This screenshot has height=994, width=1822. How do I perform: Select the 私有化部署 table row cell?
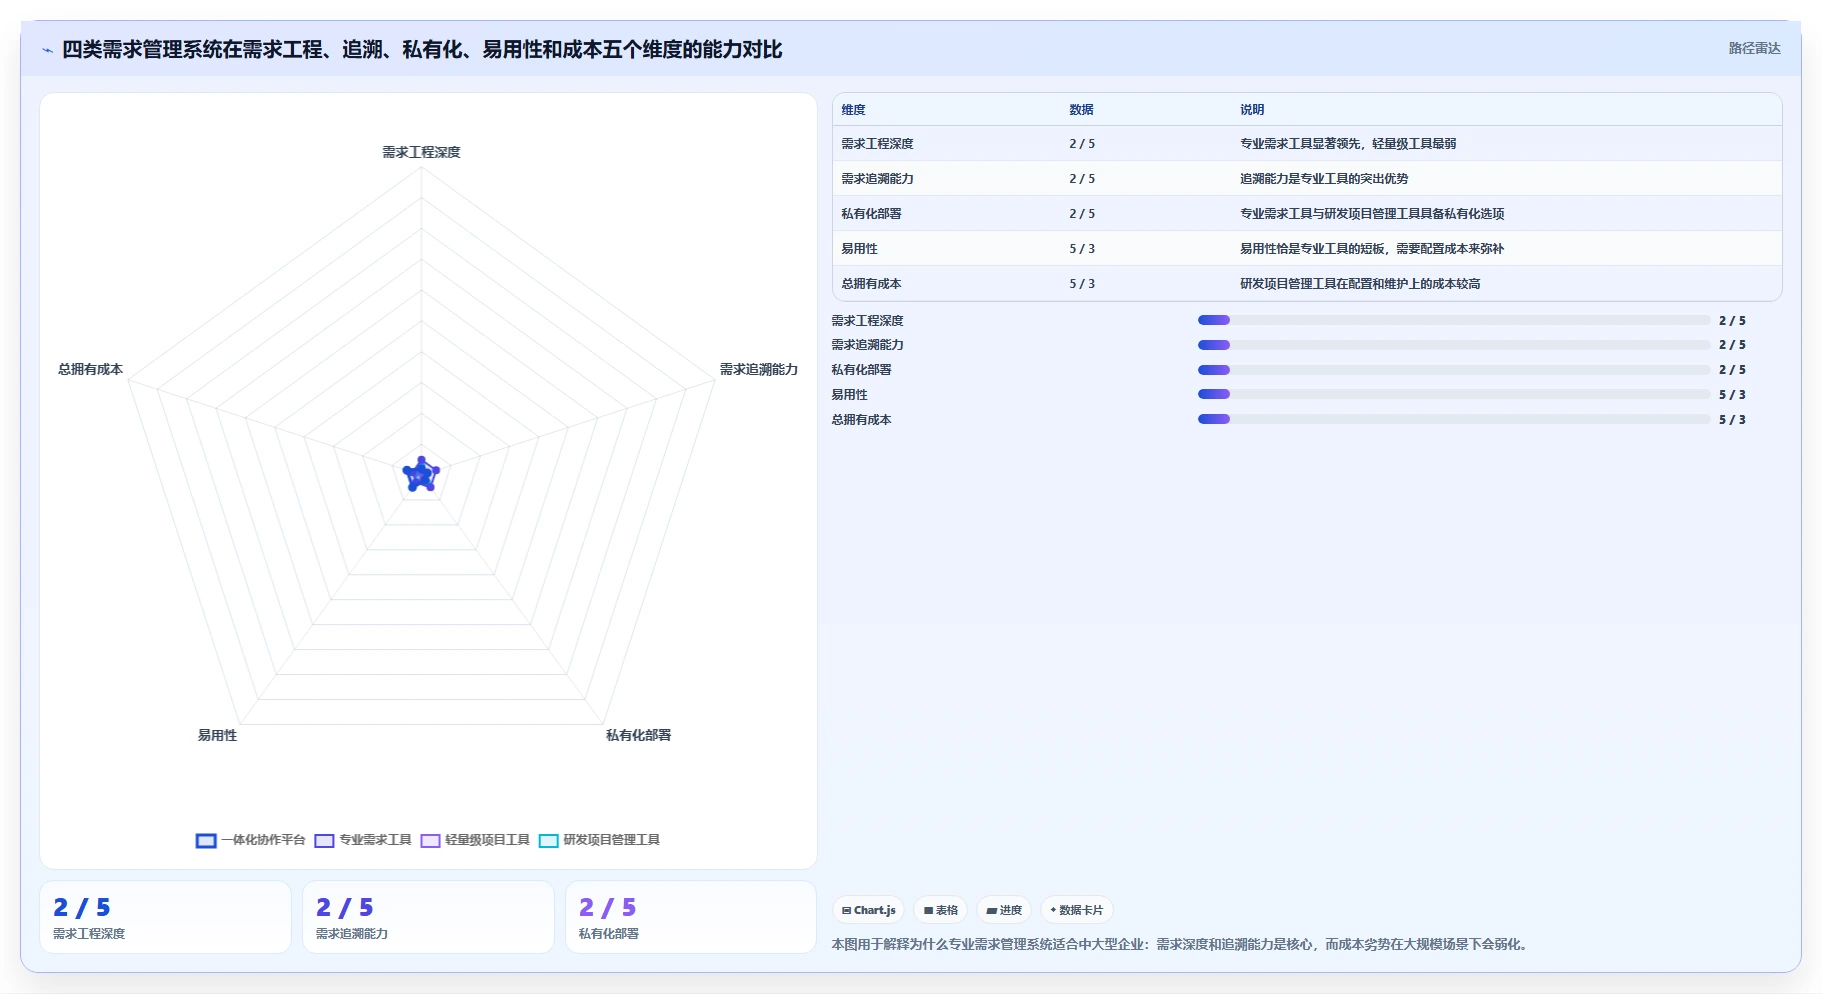pos(871,214)
